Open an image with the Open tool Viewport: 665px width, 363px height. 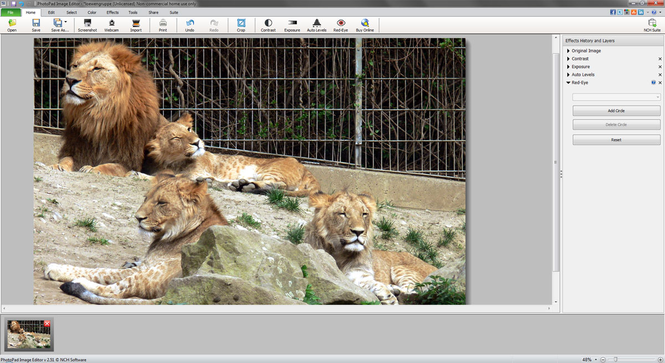pyautogui.click(x=12, y=25)
